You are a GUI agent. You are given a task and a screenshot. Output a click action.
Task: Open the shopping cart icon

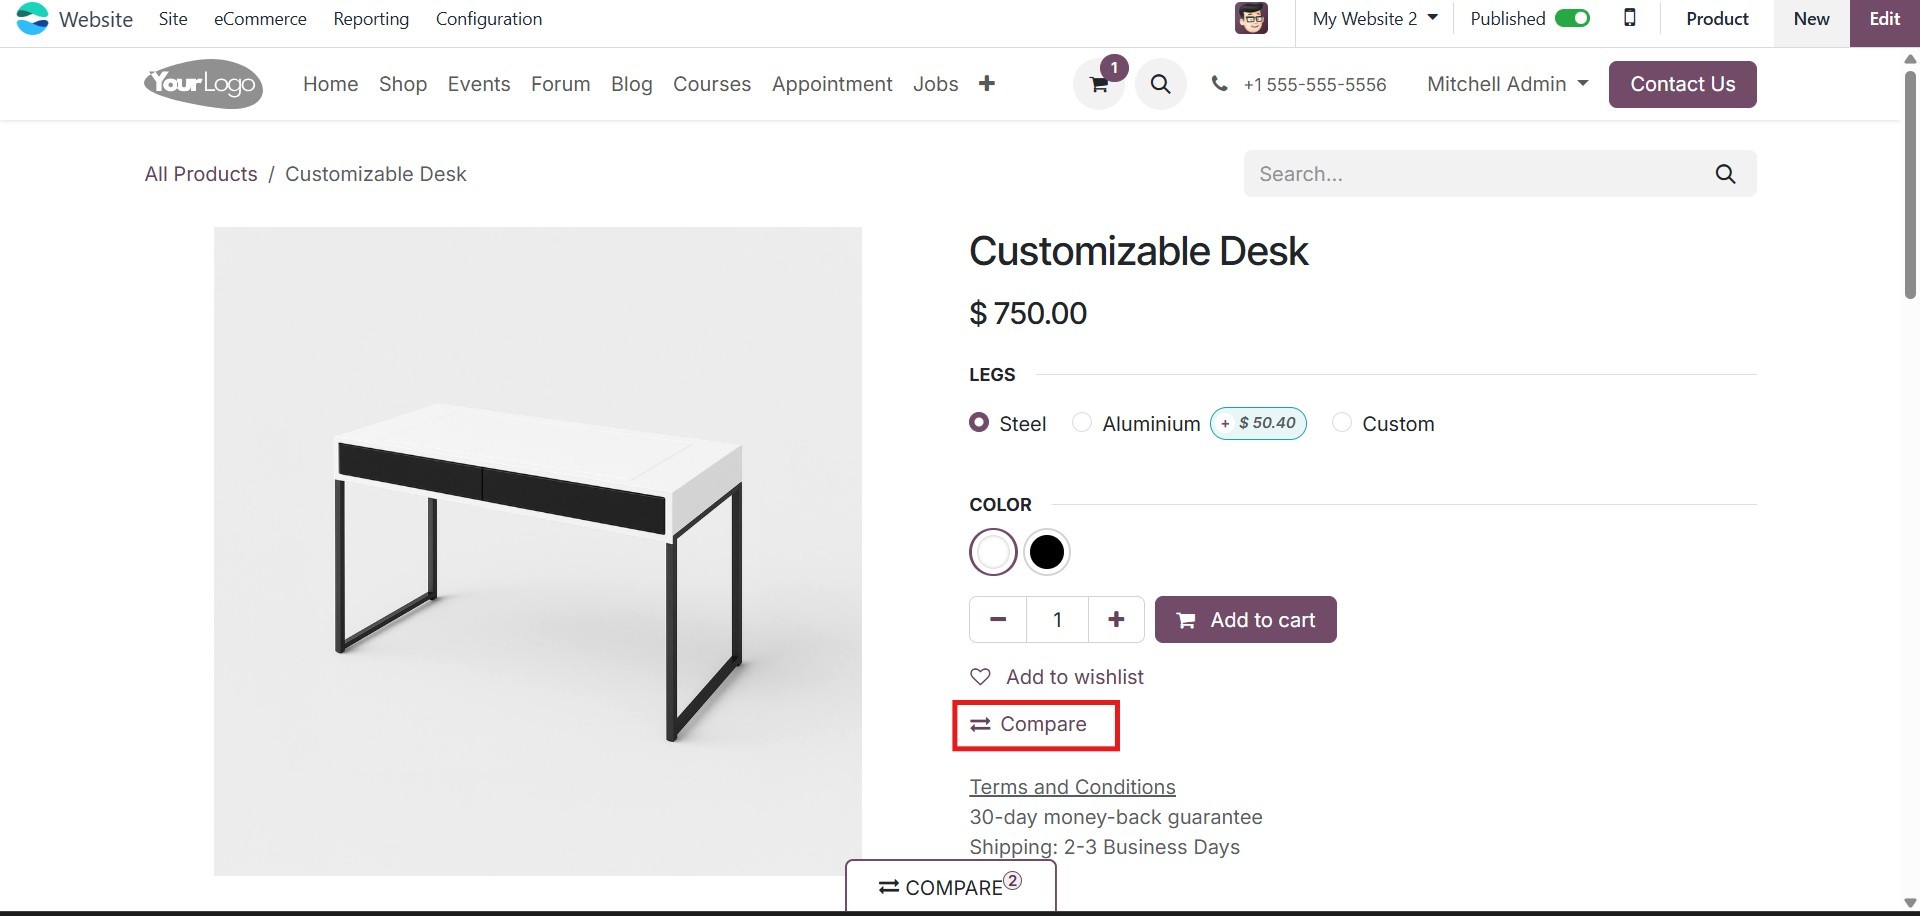(1098, 85)
